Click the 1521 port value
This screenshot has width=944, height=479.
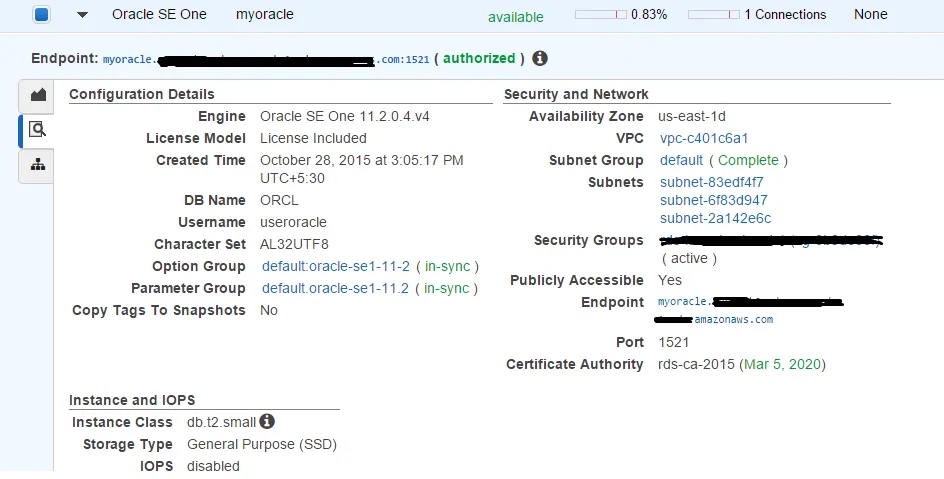click(x=674, y=342)
